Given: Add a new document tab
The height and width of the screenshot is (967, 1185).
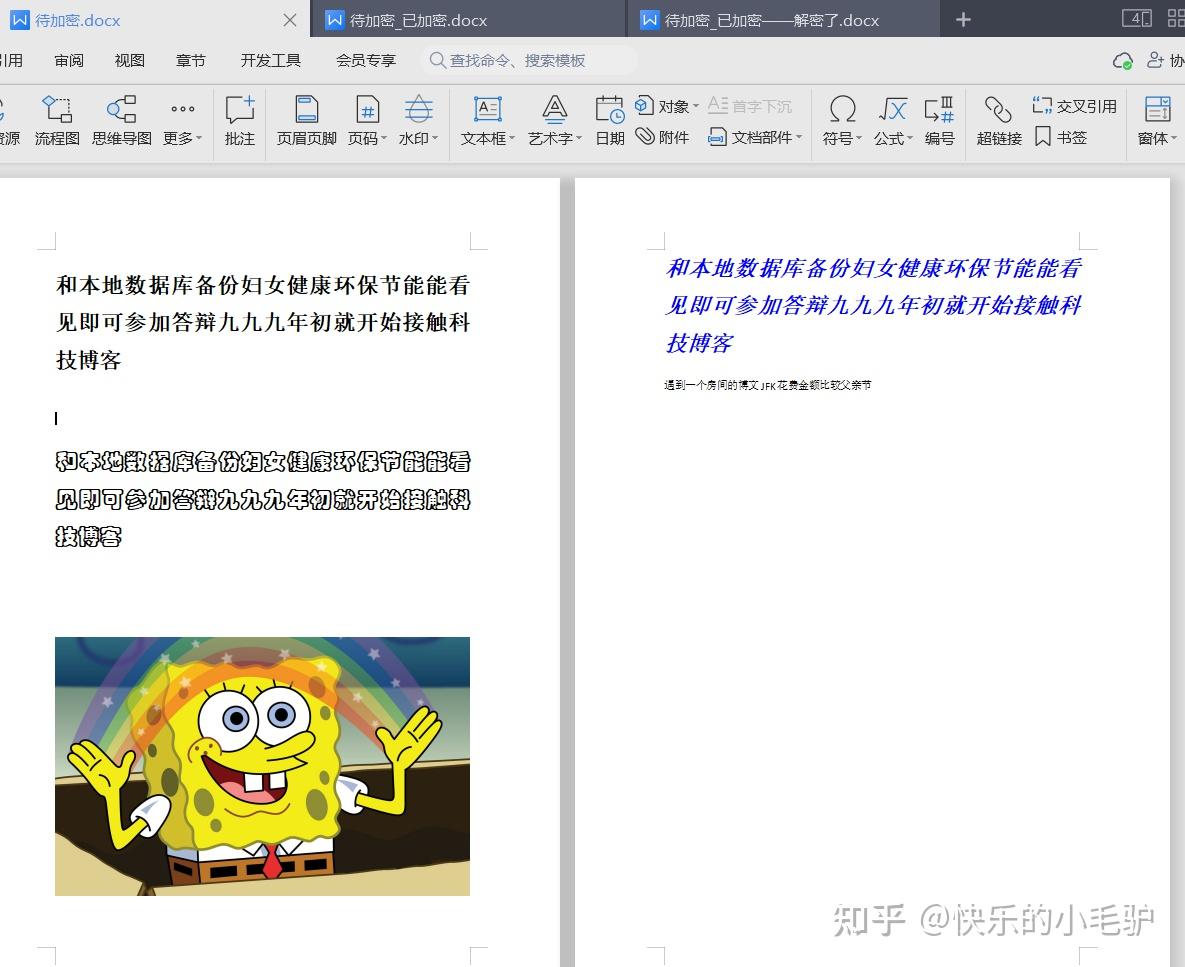Looking at the screenshot, I should click(963, 20).
